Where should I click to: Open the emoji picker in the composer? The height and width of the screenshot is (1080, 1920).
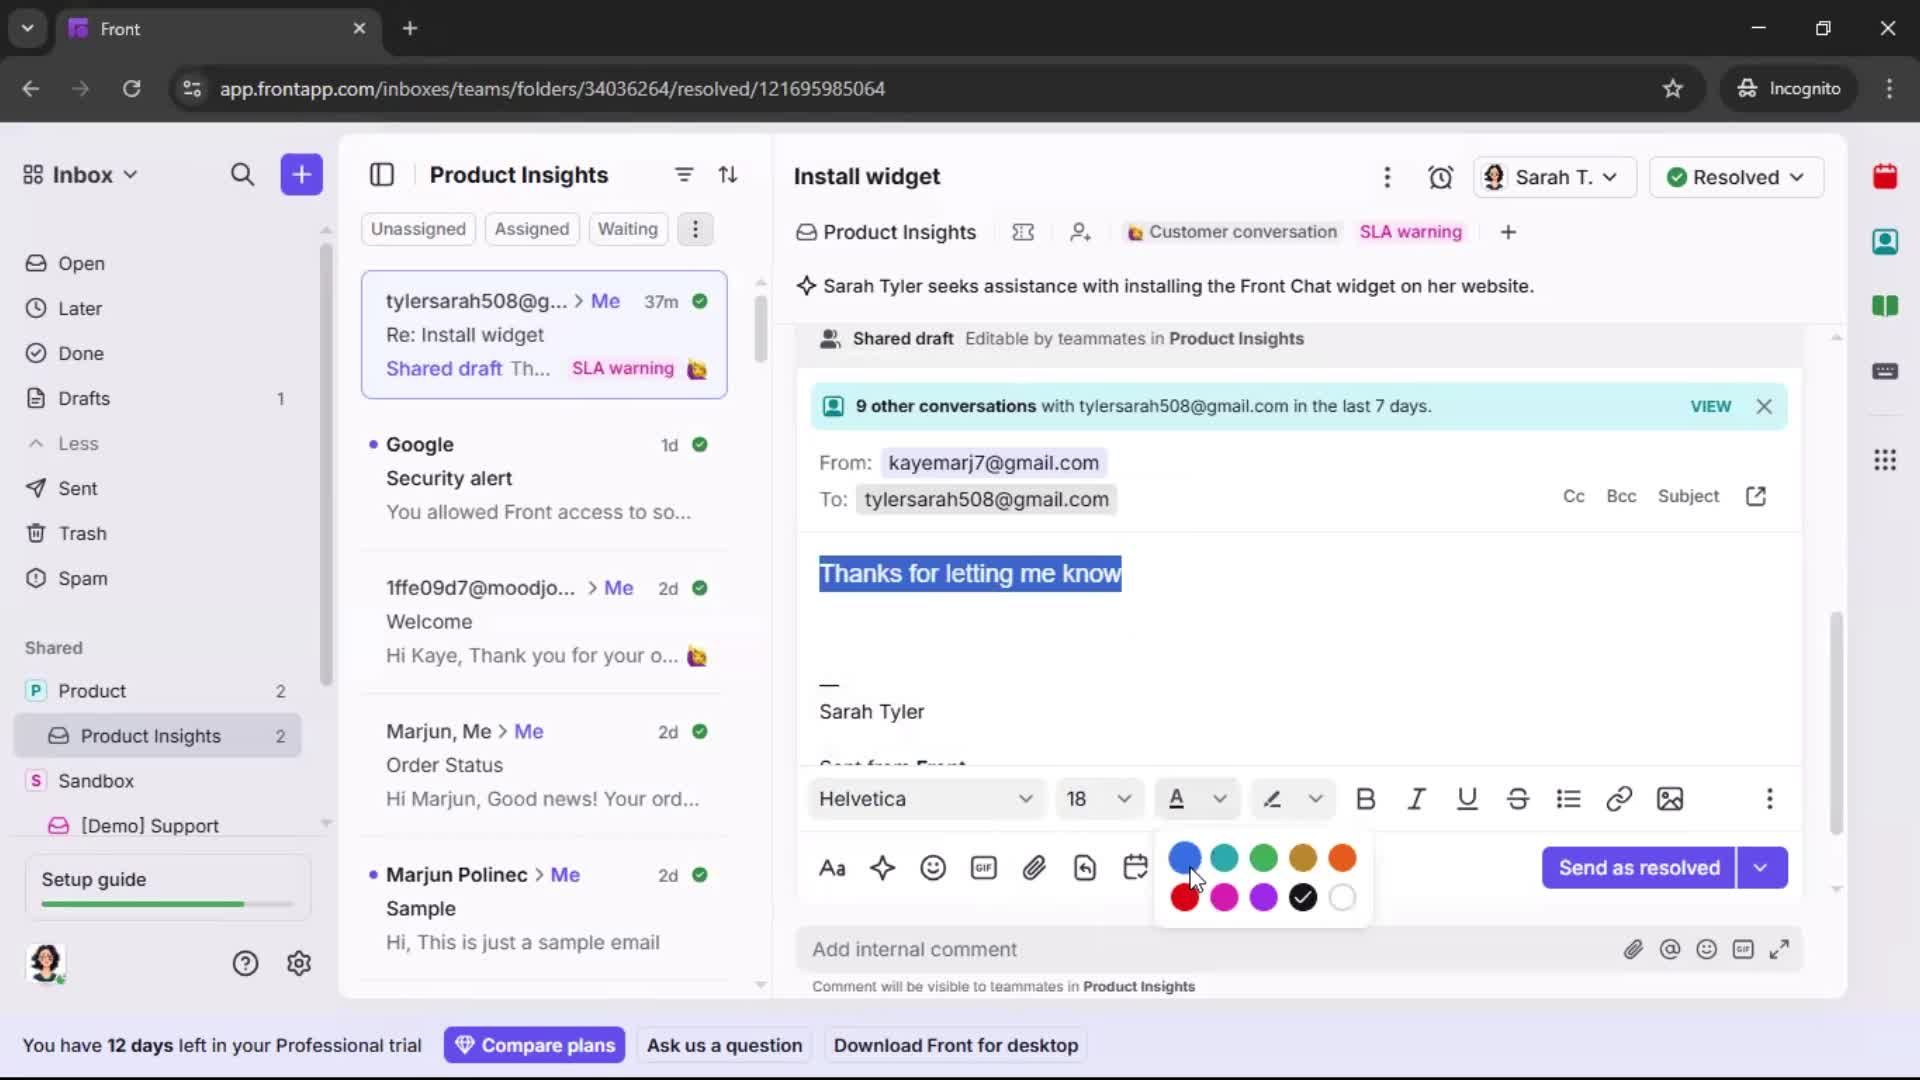pos(933,868)
